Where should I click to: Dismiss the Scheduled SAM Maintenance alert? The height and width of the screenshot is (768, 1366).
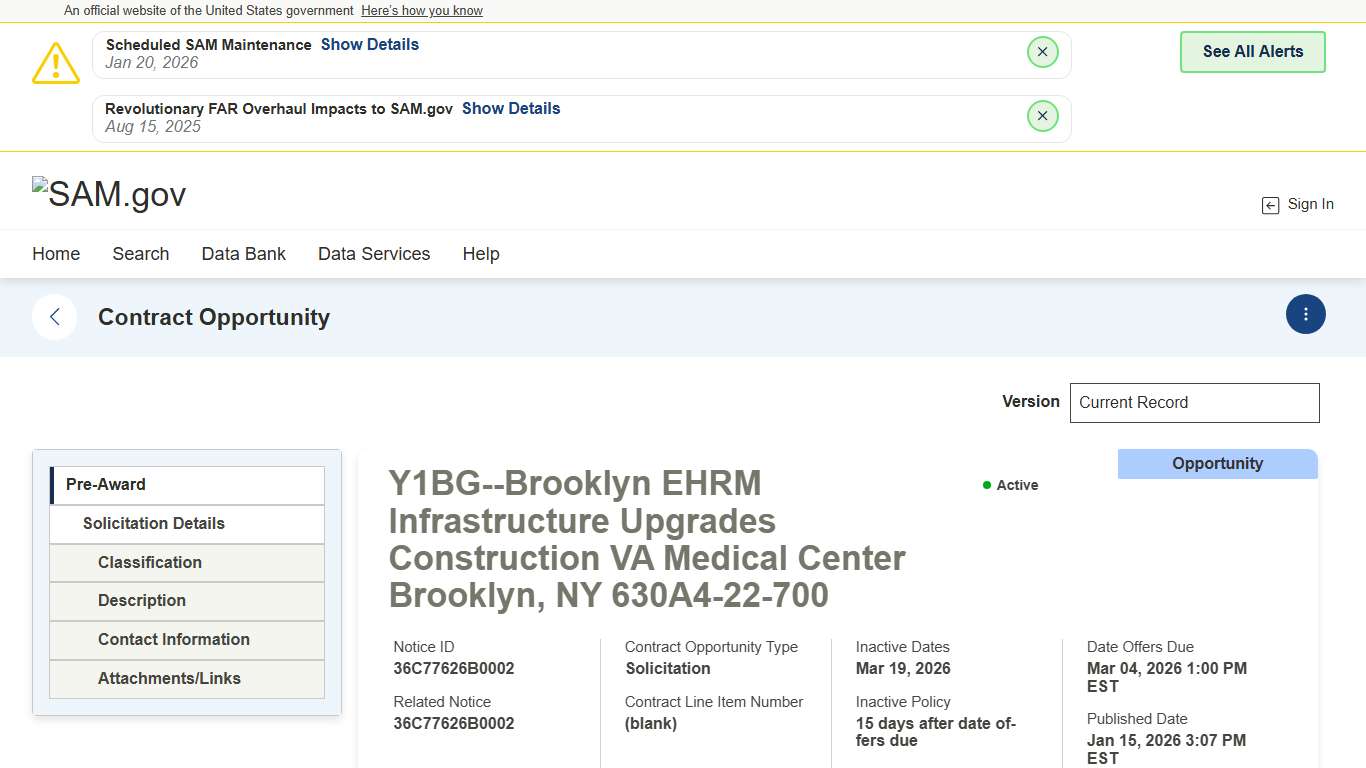pos(1042,52)
